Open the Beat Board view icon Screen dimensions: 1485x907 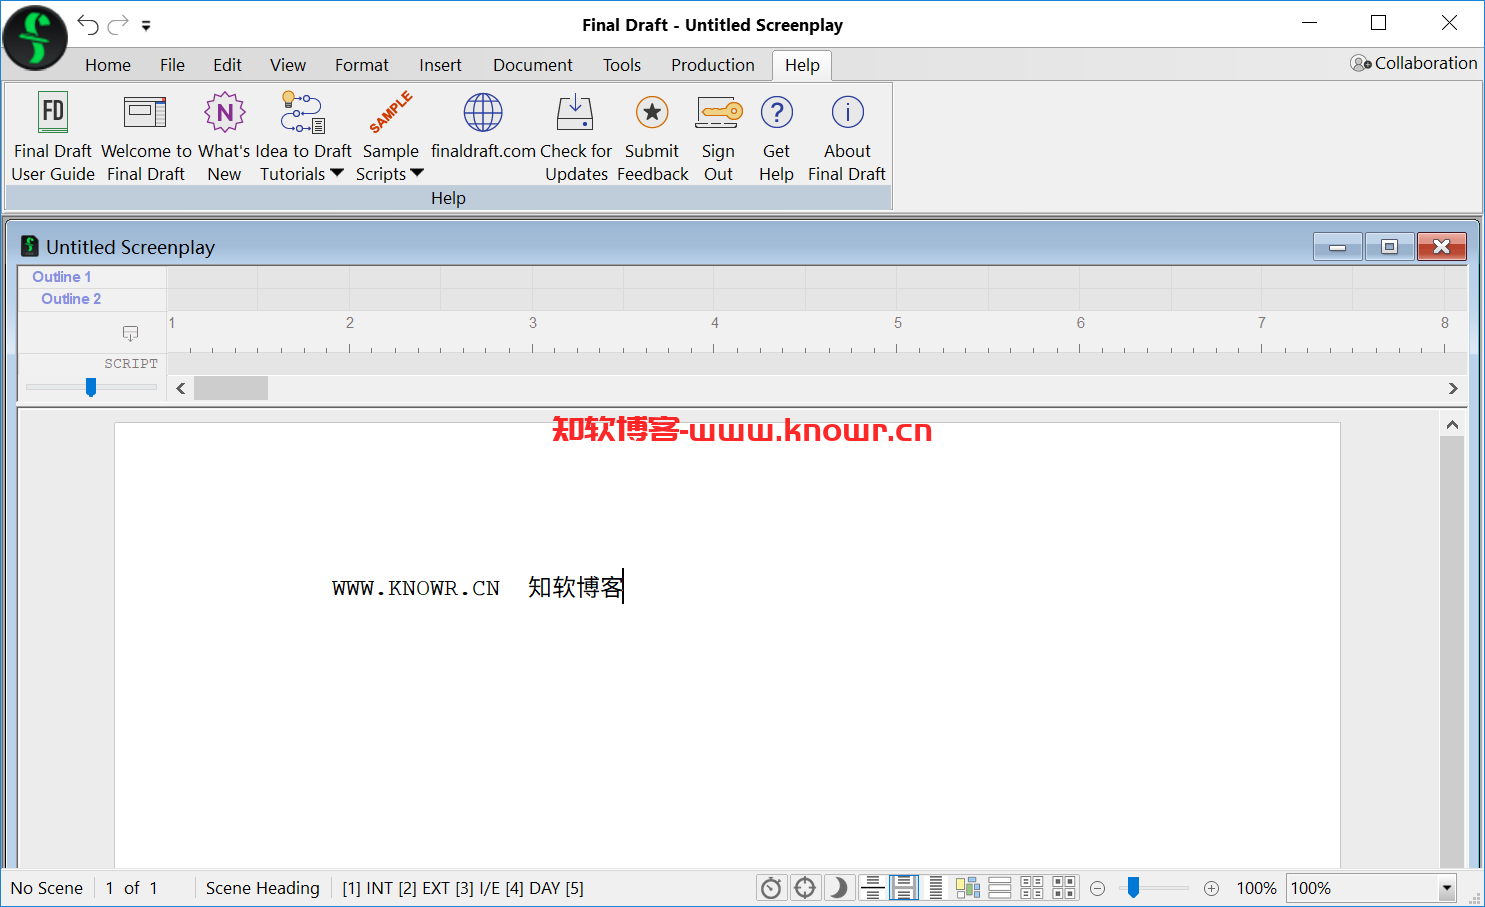click(968, 888)
